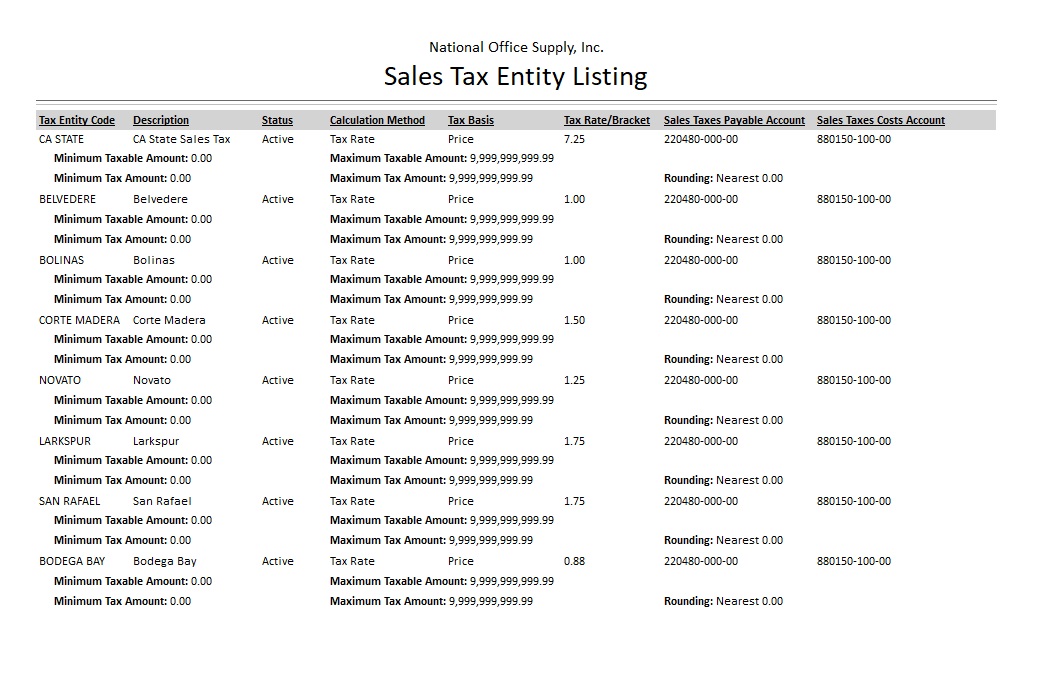Click the Calculation Method column header
The height and width of the screenshot is (695, 1039).
coord(377,120)
